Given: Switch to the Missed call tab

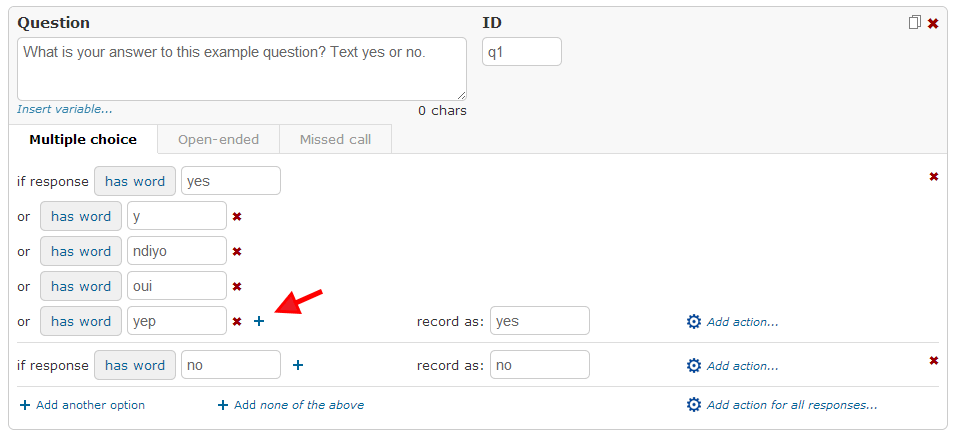Looking at the screenshot, I should [x=336, y=139].
